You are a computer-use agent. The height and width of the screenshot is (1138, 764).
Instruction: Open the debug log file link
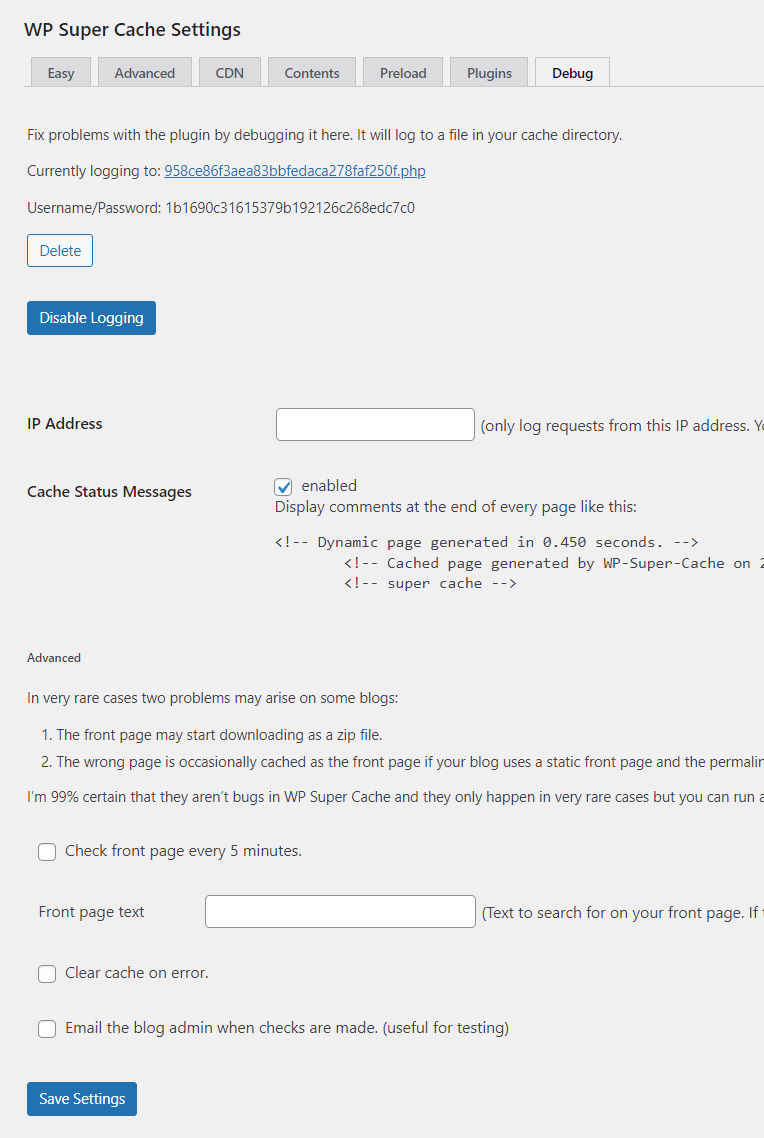[x=295, y=171]
